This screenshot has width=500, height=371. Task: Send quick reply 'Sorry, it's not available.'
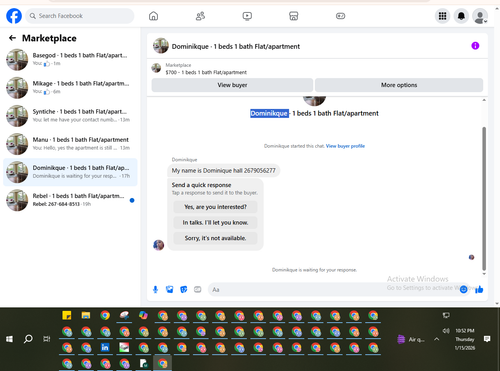(215, 238)
